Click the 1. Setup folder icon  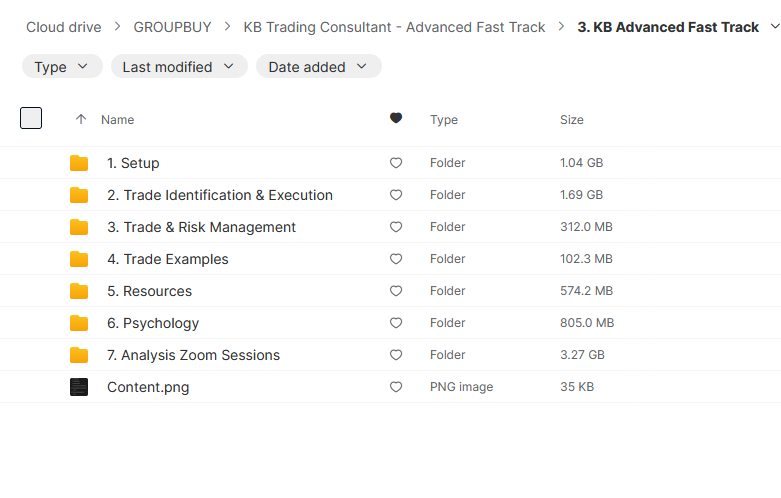pyautogui.click(x=79, y=163)
